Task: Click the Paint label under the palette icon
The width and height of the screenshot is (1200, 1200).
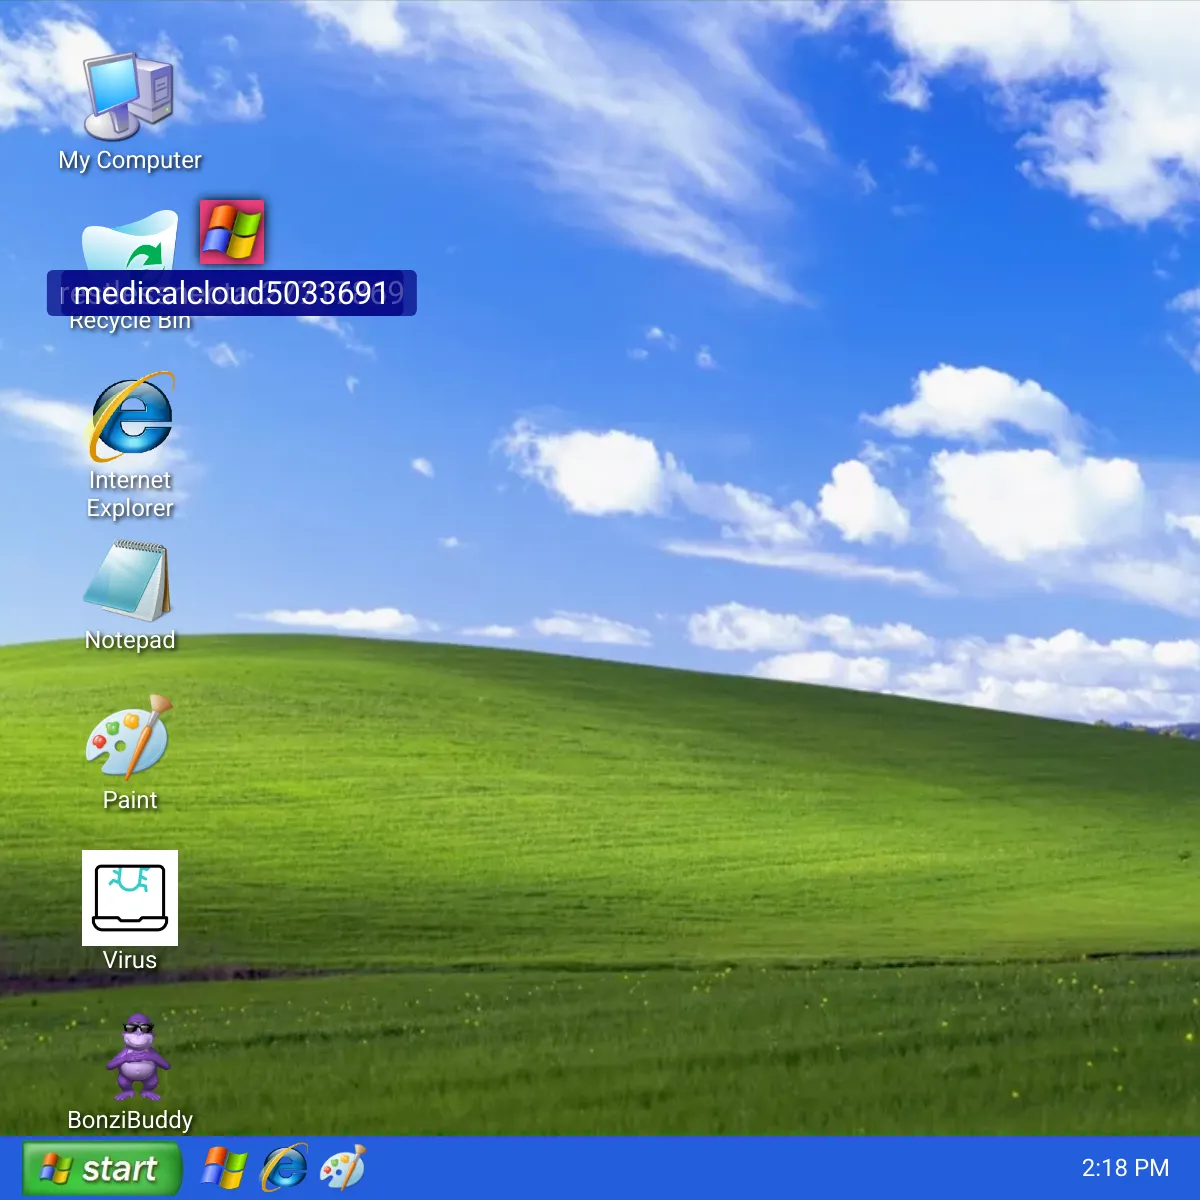Action: click(x=130, y=799)
